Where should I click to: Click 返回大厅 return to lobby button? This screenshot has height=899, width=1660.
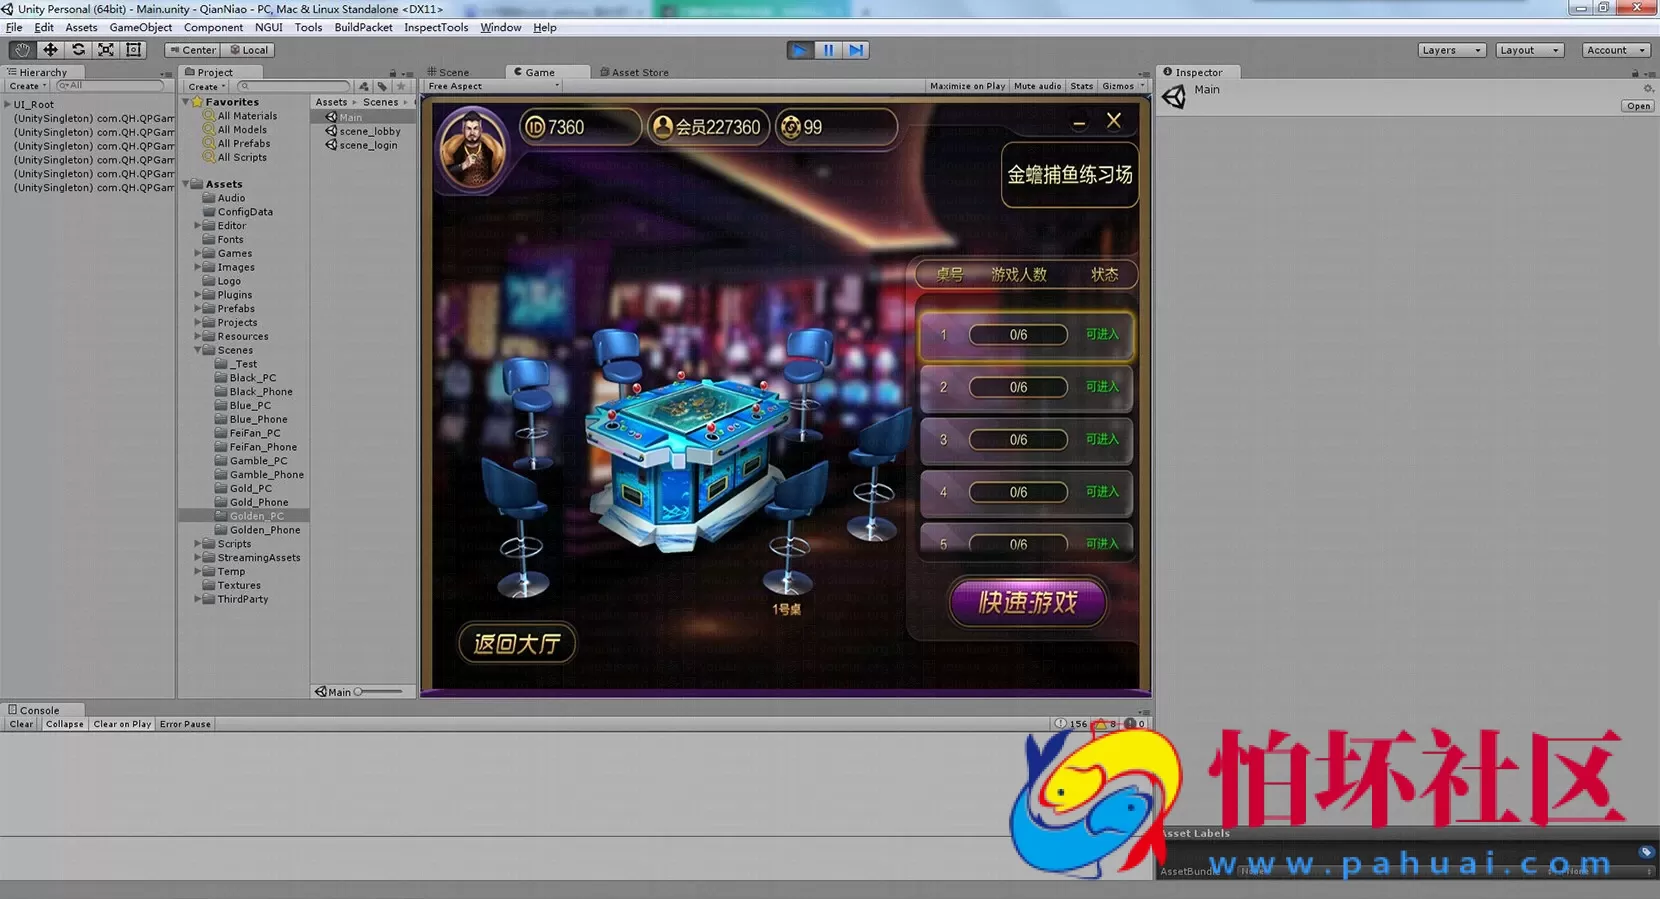point(517,643)
